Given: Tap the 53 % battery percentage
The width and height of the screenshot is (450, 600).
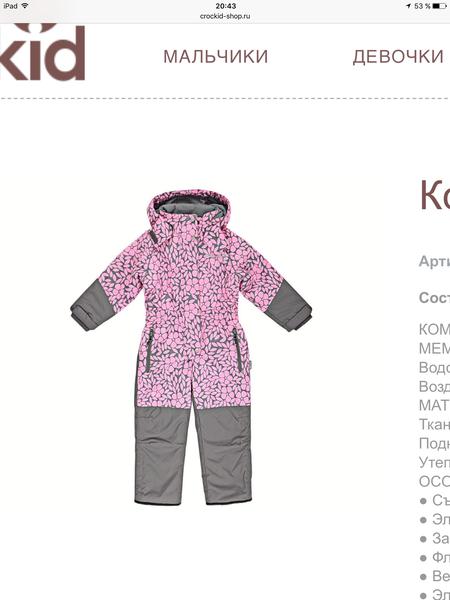Looking at the screenshot, I should pos(422,6).
